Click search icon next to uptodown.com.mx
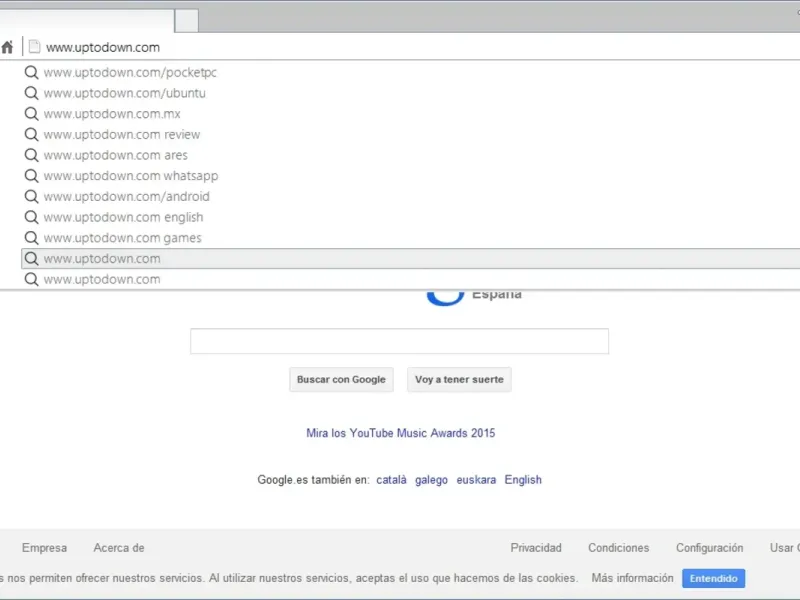 [32, 114]
